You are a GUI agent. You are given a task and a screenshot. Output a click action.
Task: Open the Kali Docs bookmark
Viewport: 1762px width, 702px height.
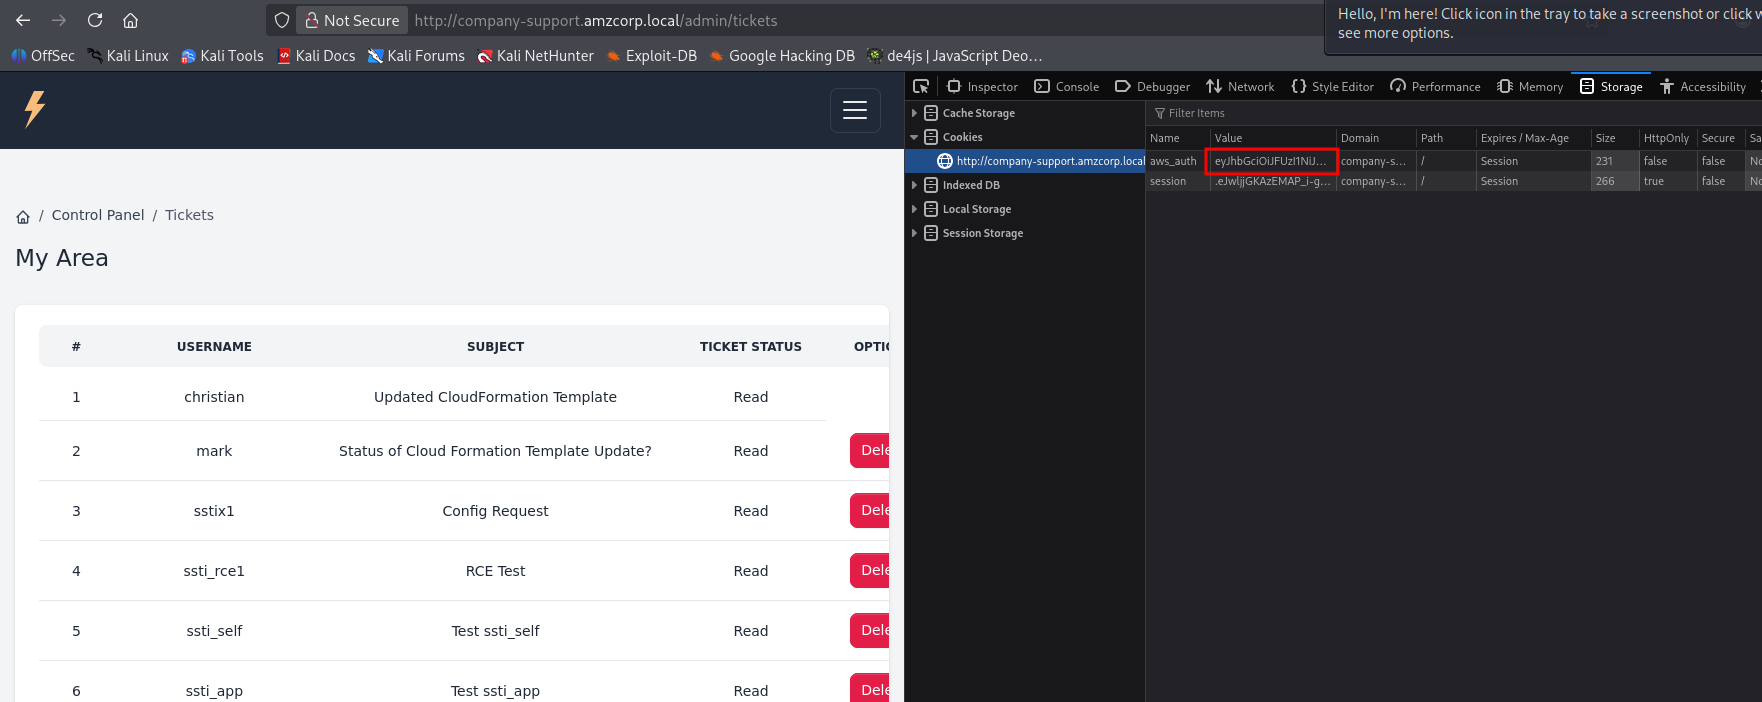click(316, 56)
